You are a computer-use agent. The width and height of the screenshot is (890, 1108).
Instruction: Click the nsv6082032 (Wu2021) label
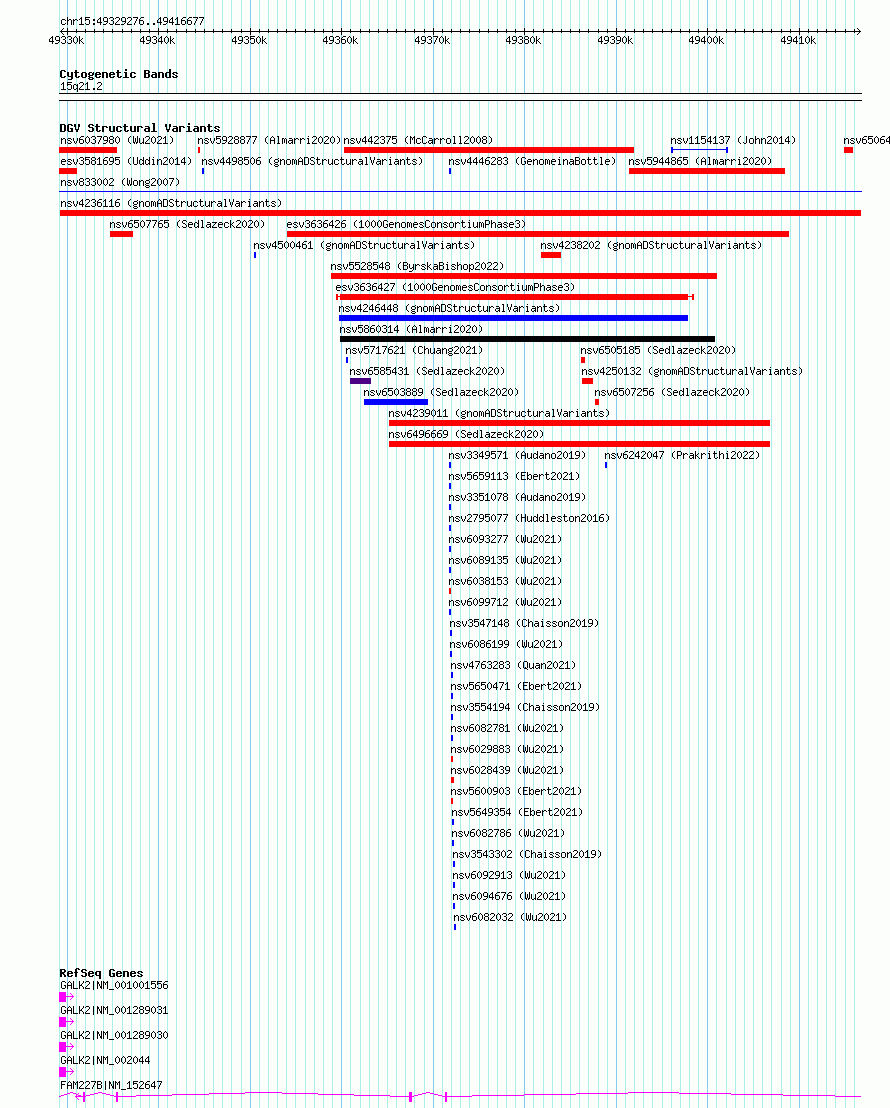tap(510, 917)
